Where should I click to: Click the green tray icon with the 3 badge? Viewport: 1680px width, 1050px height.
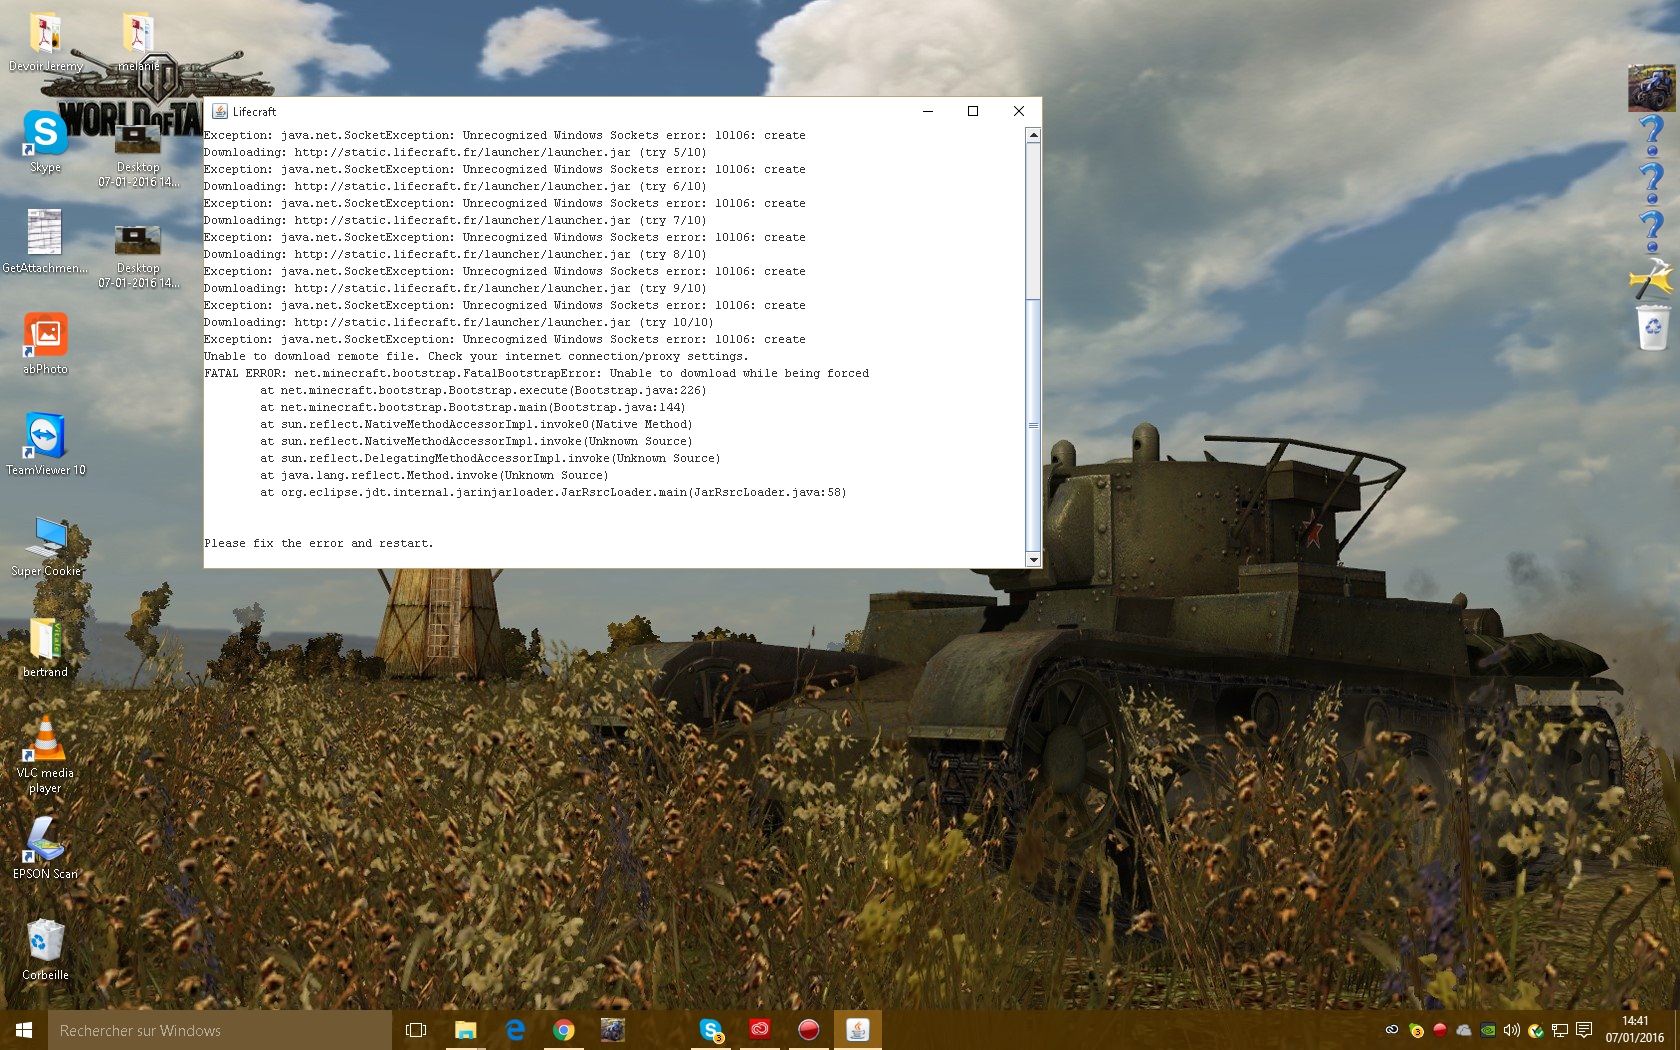pyautogui.click(x=1416, y=1030)
